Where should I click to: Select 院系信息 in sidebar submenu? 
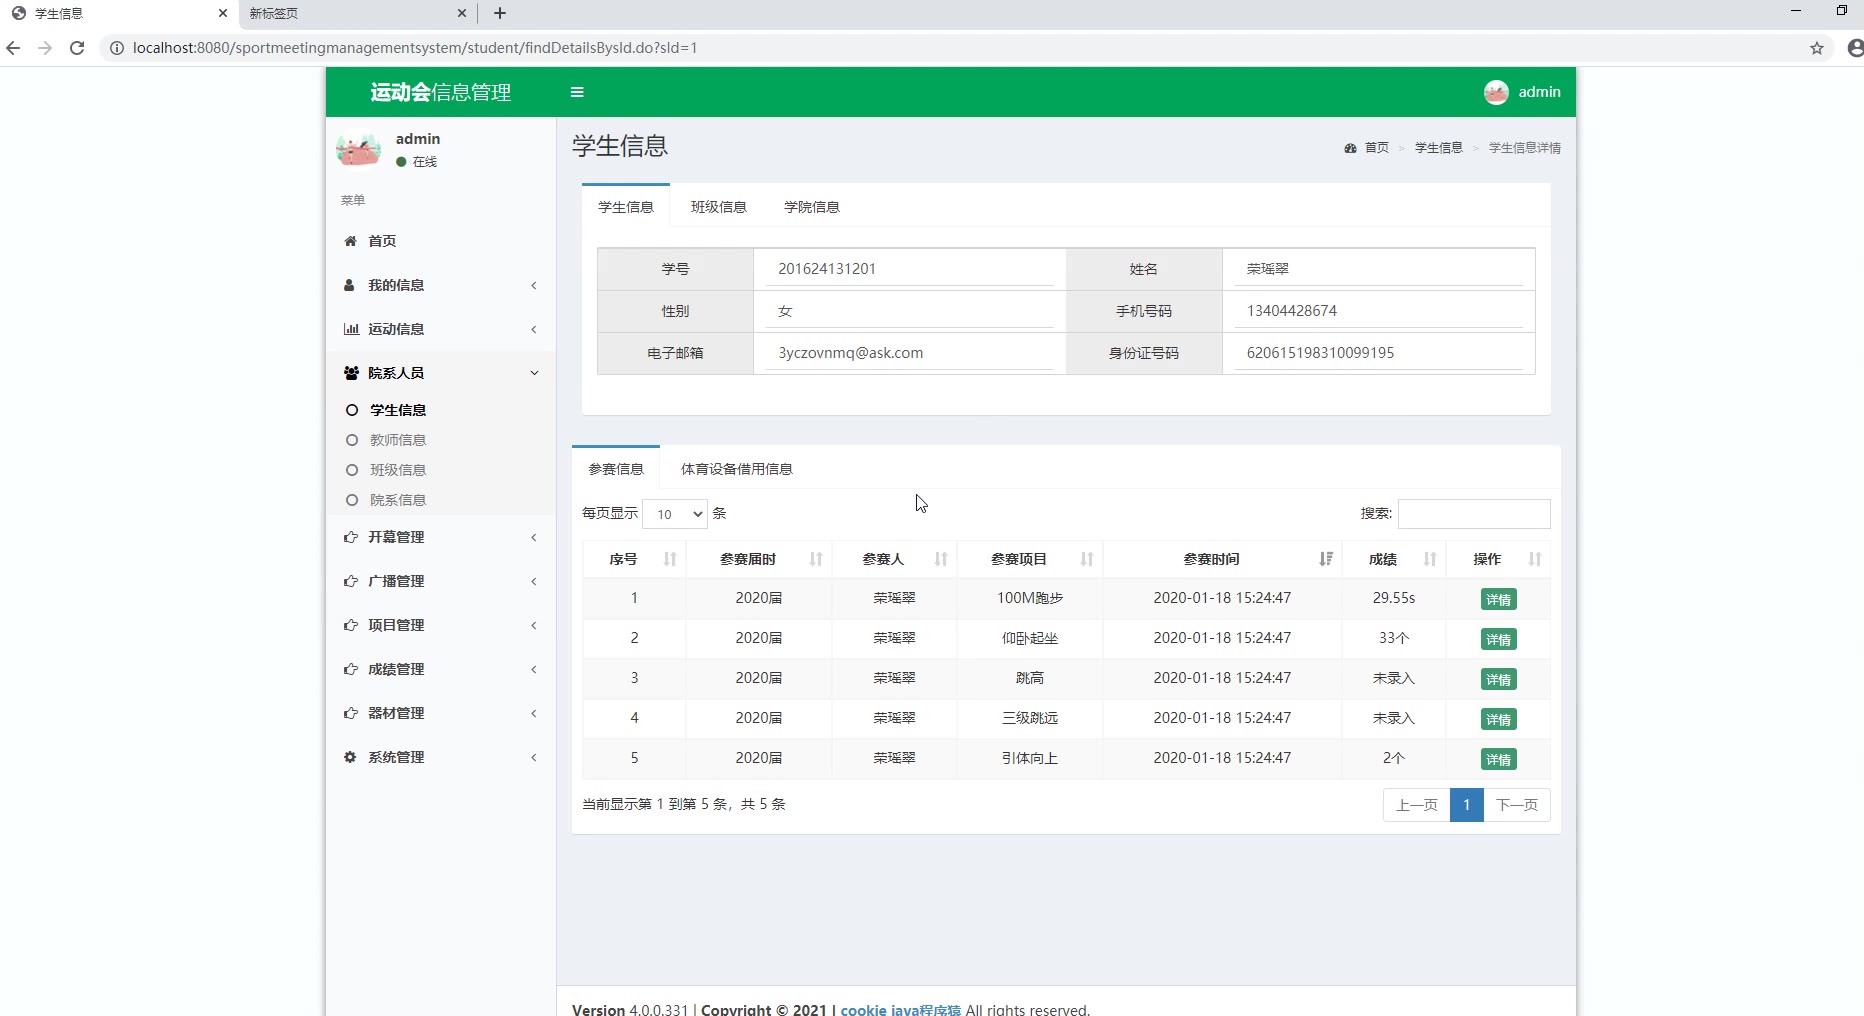pyautogui.click(x=398, y=500)
